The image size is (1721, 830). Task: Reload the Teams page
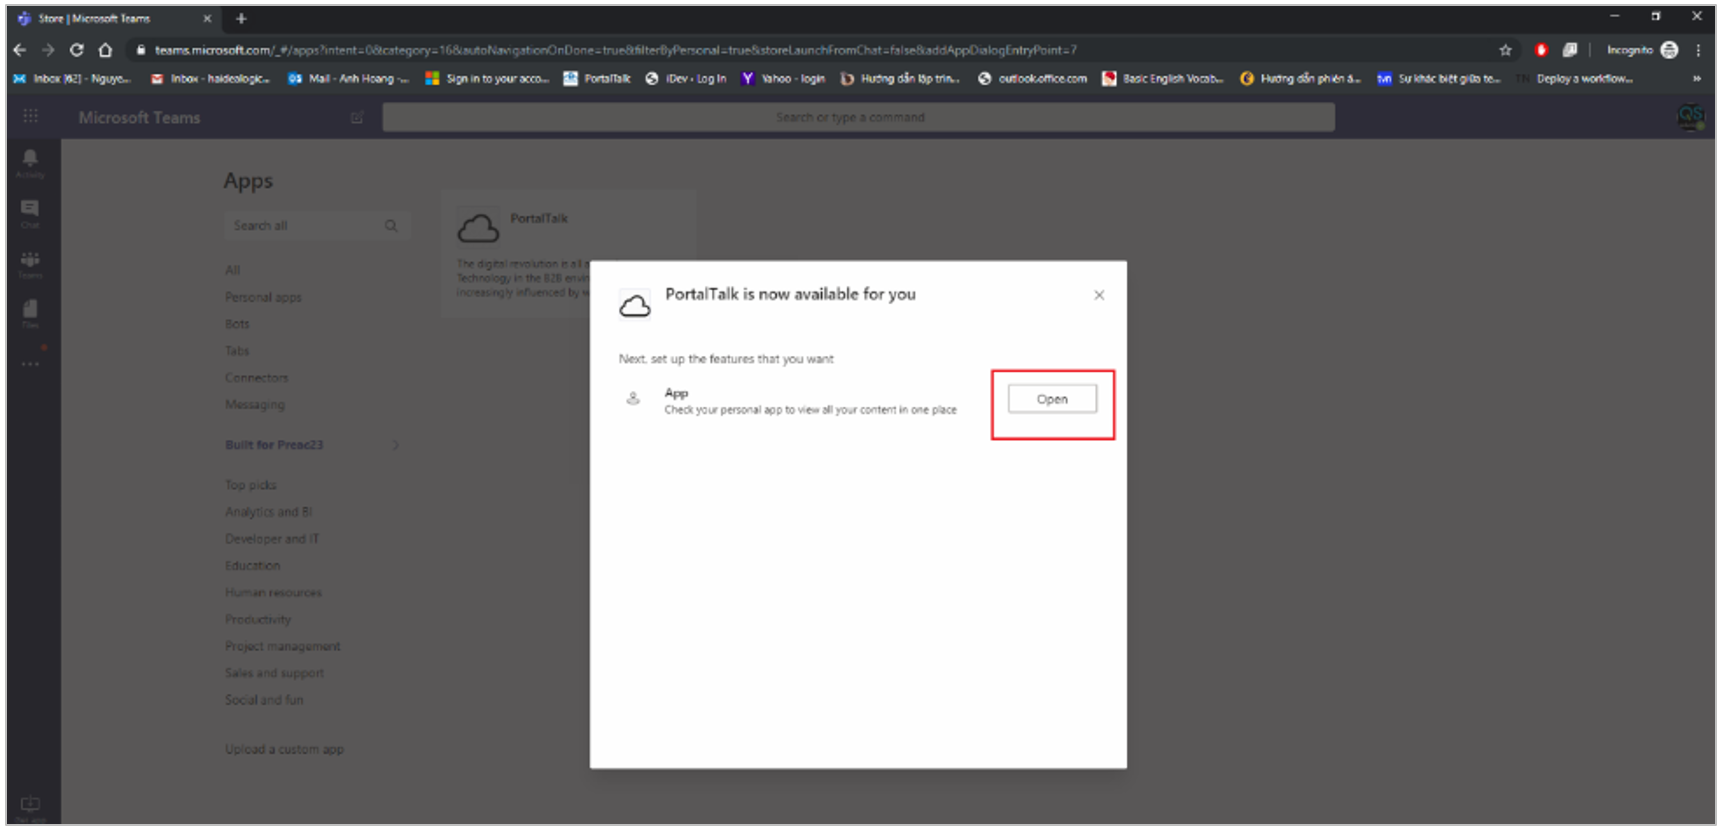pyautogui.click(x=77, y=50)
